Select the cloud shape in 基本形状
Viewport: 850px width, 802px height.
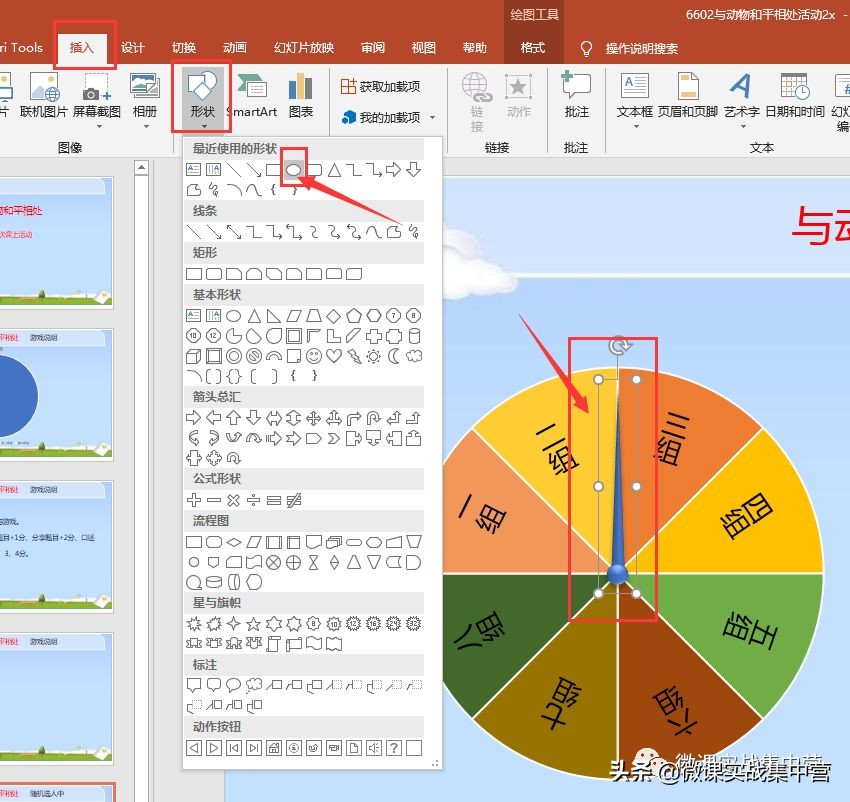(x=414, y=356)
